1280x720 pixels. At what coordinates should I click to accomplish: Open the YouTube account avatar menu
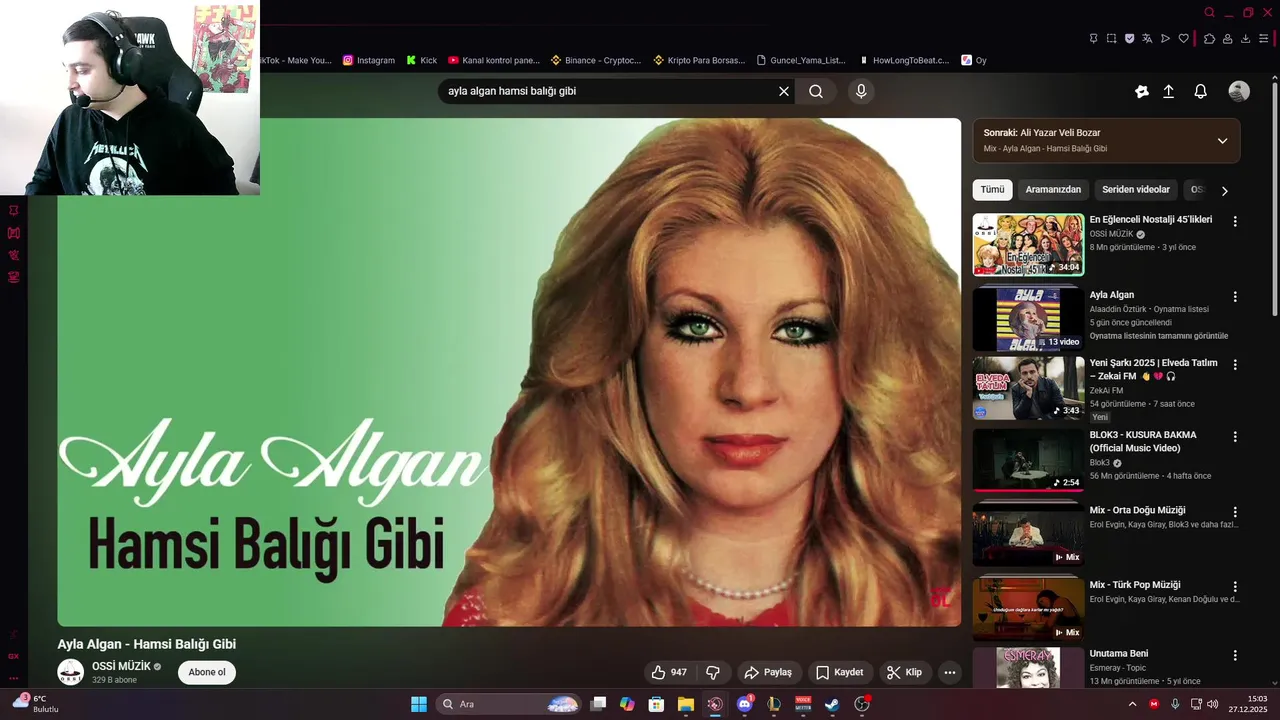pyautogui.click(x=1239, y=91)
